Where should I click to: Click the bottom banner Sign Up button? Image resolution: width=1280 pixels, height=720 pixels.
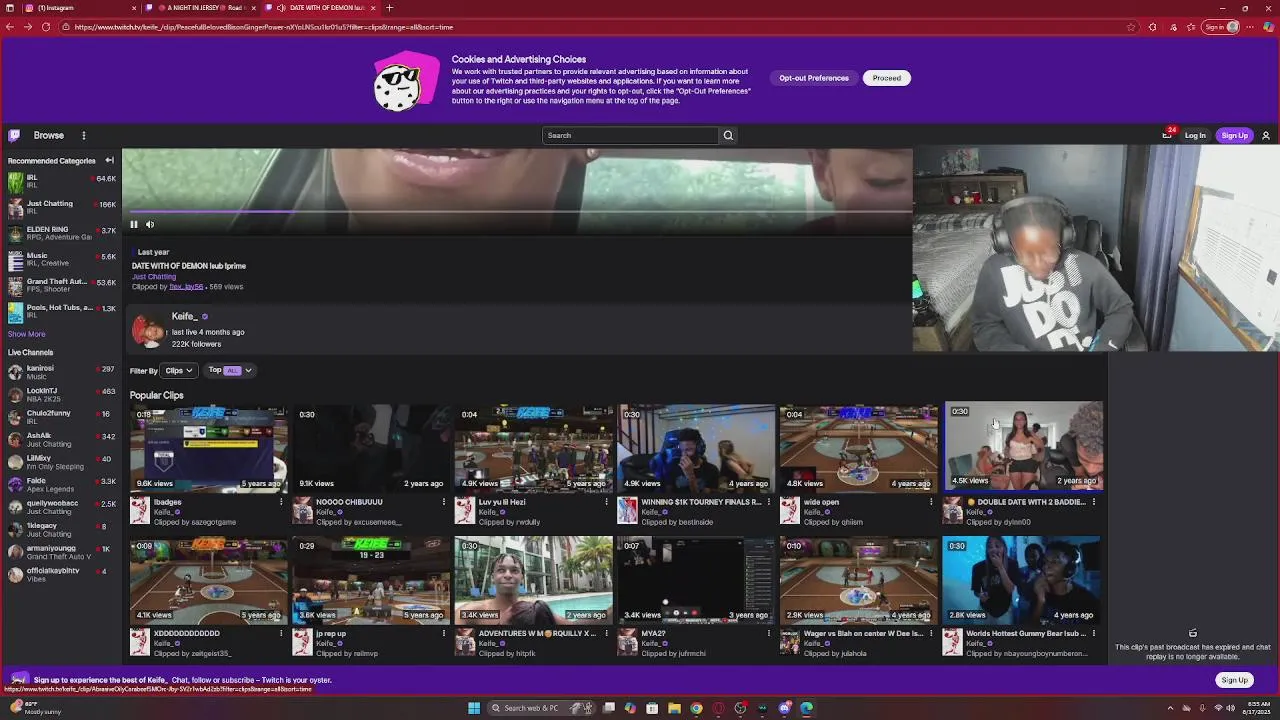(x=1234, y=680)
